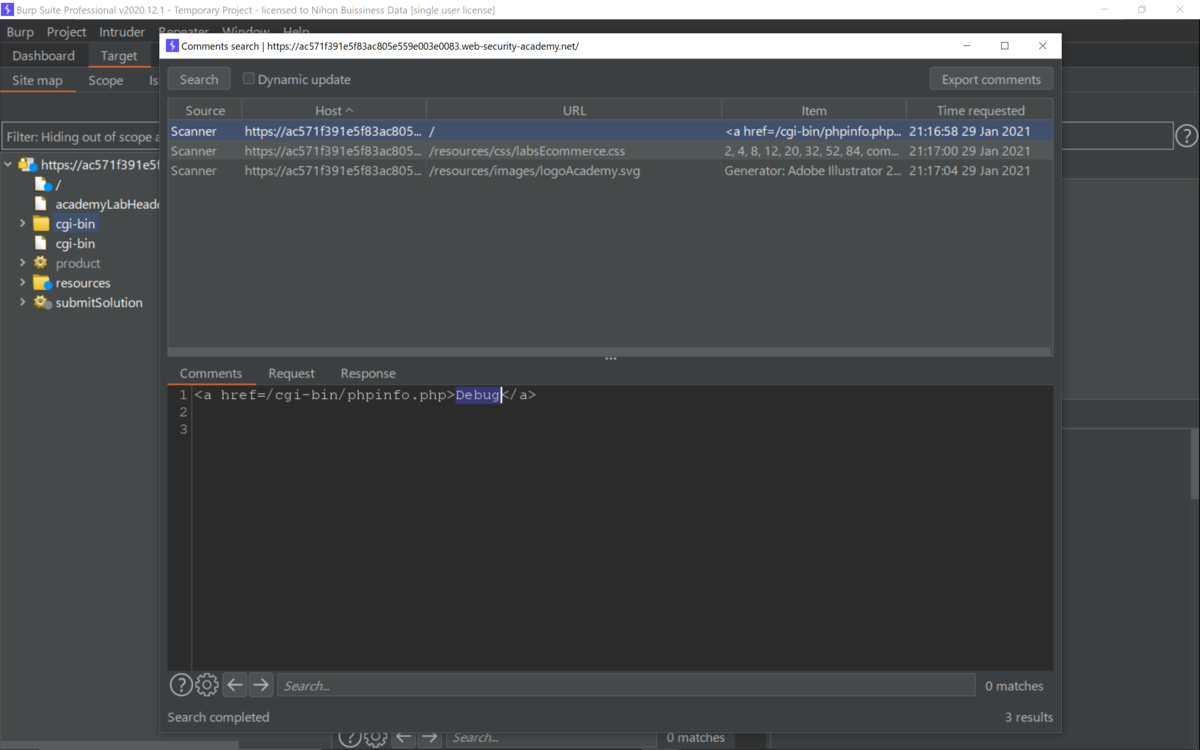Open settings gear in Comments search dialog
Screen dimensions: 1200x750
pos(207,685)
